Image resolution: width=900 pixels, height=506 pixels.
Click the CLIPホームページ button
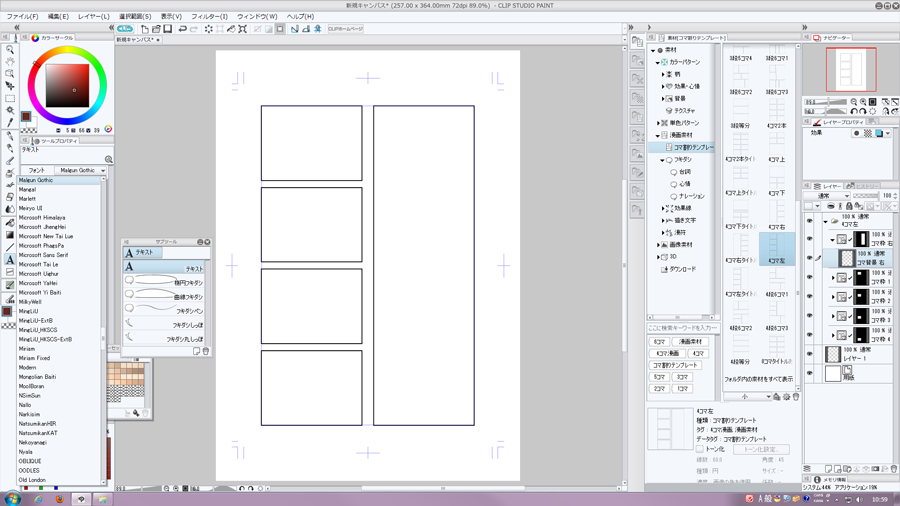[346, 29]
